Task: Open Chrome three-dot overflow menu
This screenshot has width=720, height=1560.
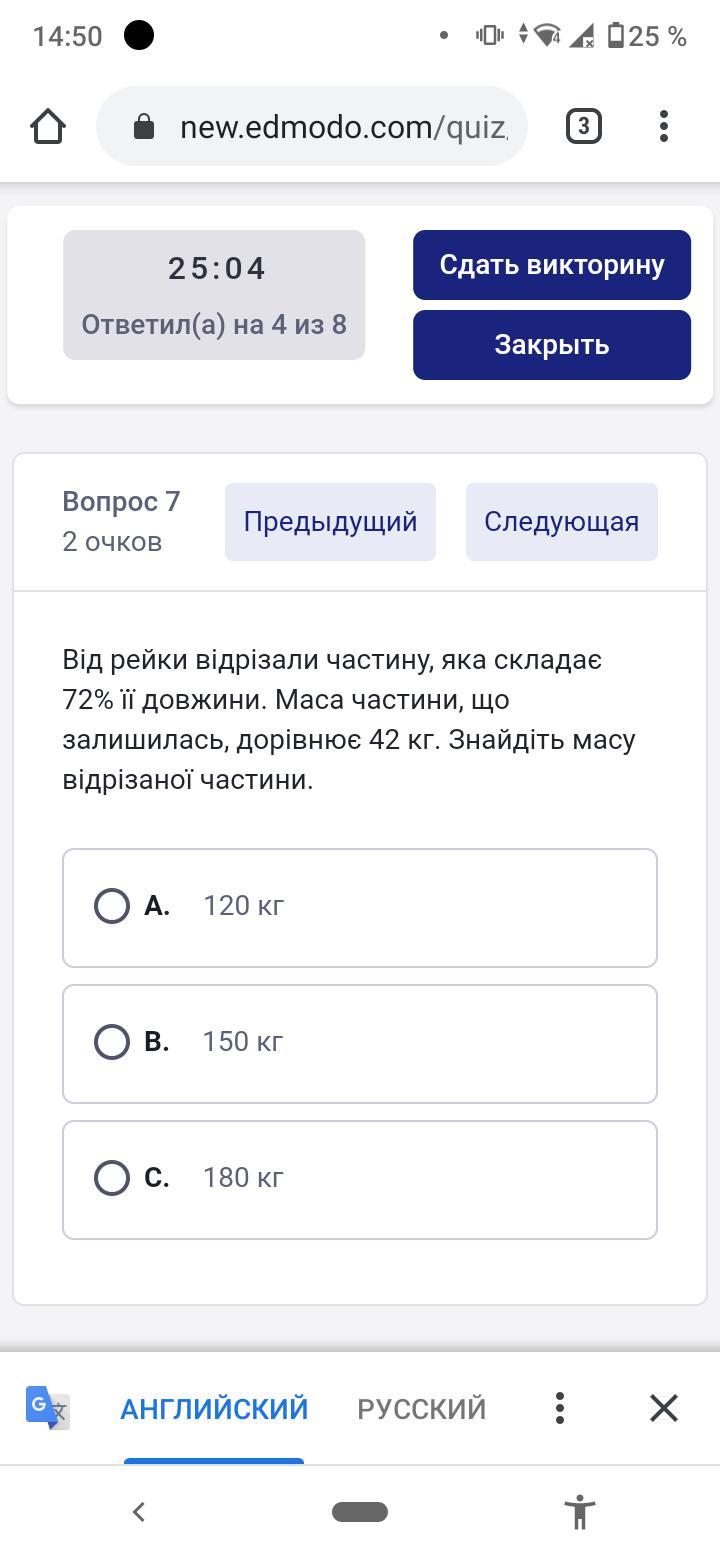Action: pos(664,127)
